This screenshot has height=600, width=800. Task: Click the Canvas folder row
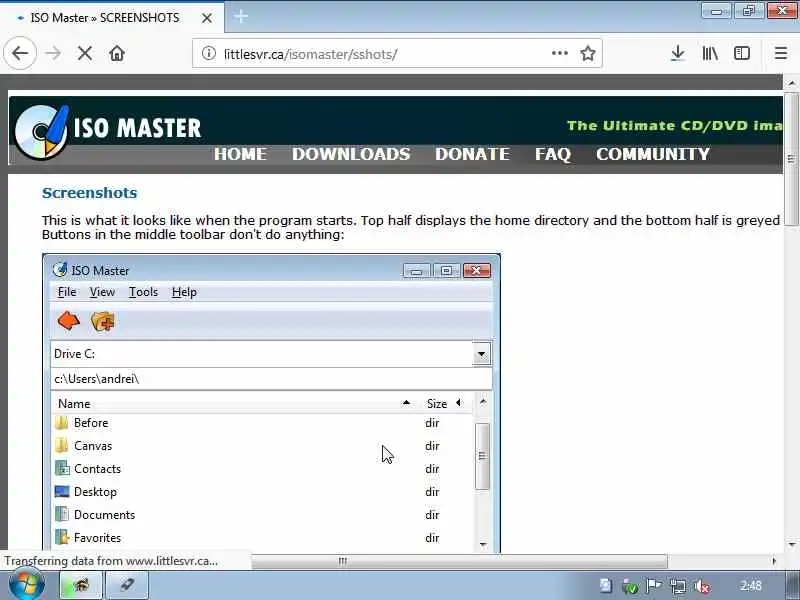[x=262, y=446]
